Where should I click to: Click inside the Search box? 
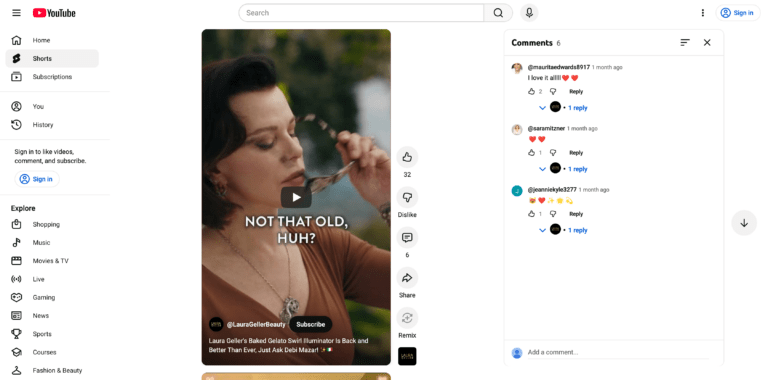361,13
